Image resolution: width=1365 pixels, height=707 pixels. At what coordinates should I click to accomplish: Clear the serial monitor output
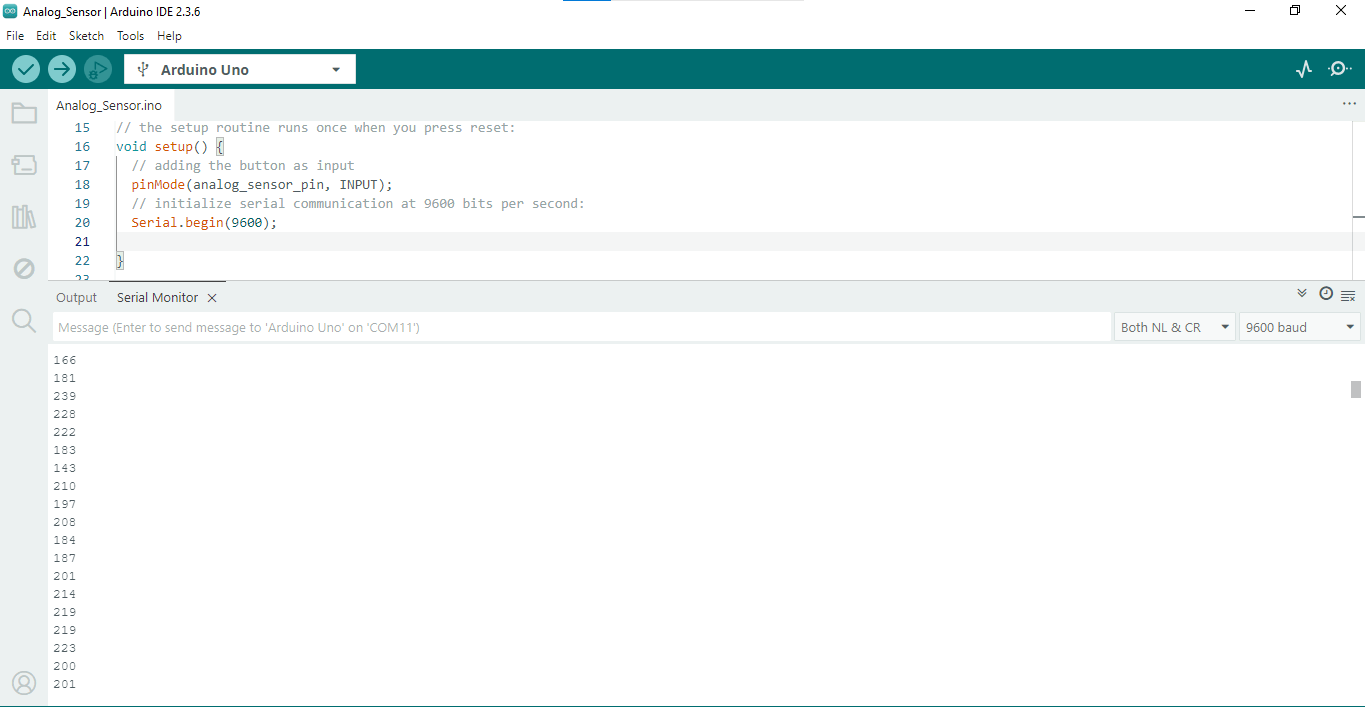pyautogui.click(x=1348, y=295)
